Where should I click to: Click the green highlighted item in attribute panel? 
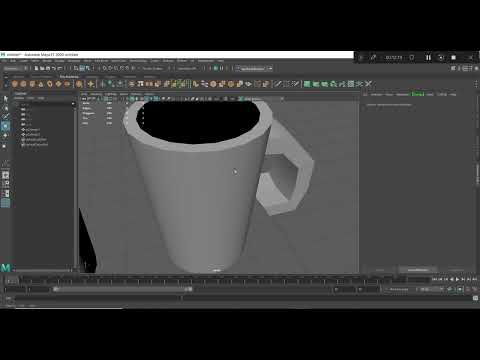pos(418,94)
